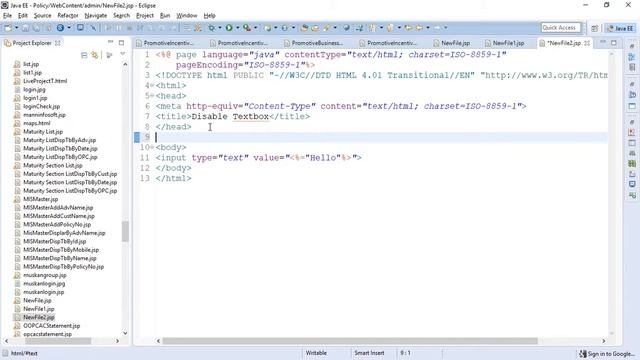Open the Source menu
Screen dimensions: 640x360
tap(42, 16)
